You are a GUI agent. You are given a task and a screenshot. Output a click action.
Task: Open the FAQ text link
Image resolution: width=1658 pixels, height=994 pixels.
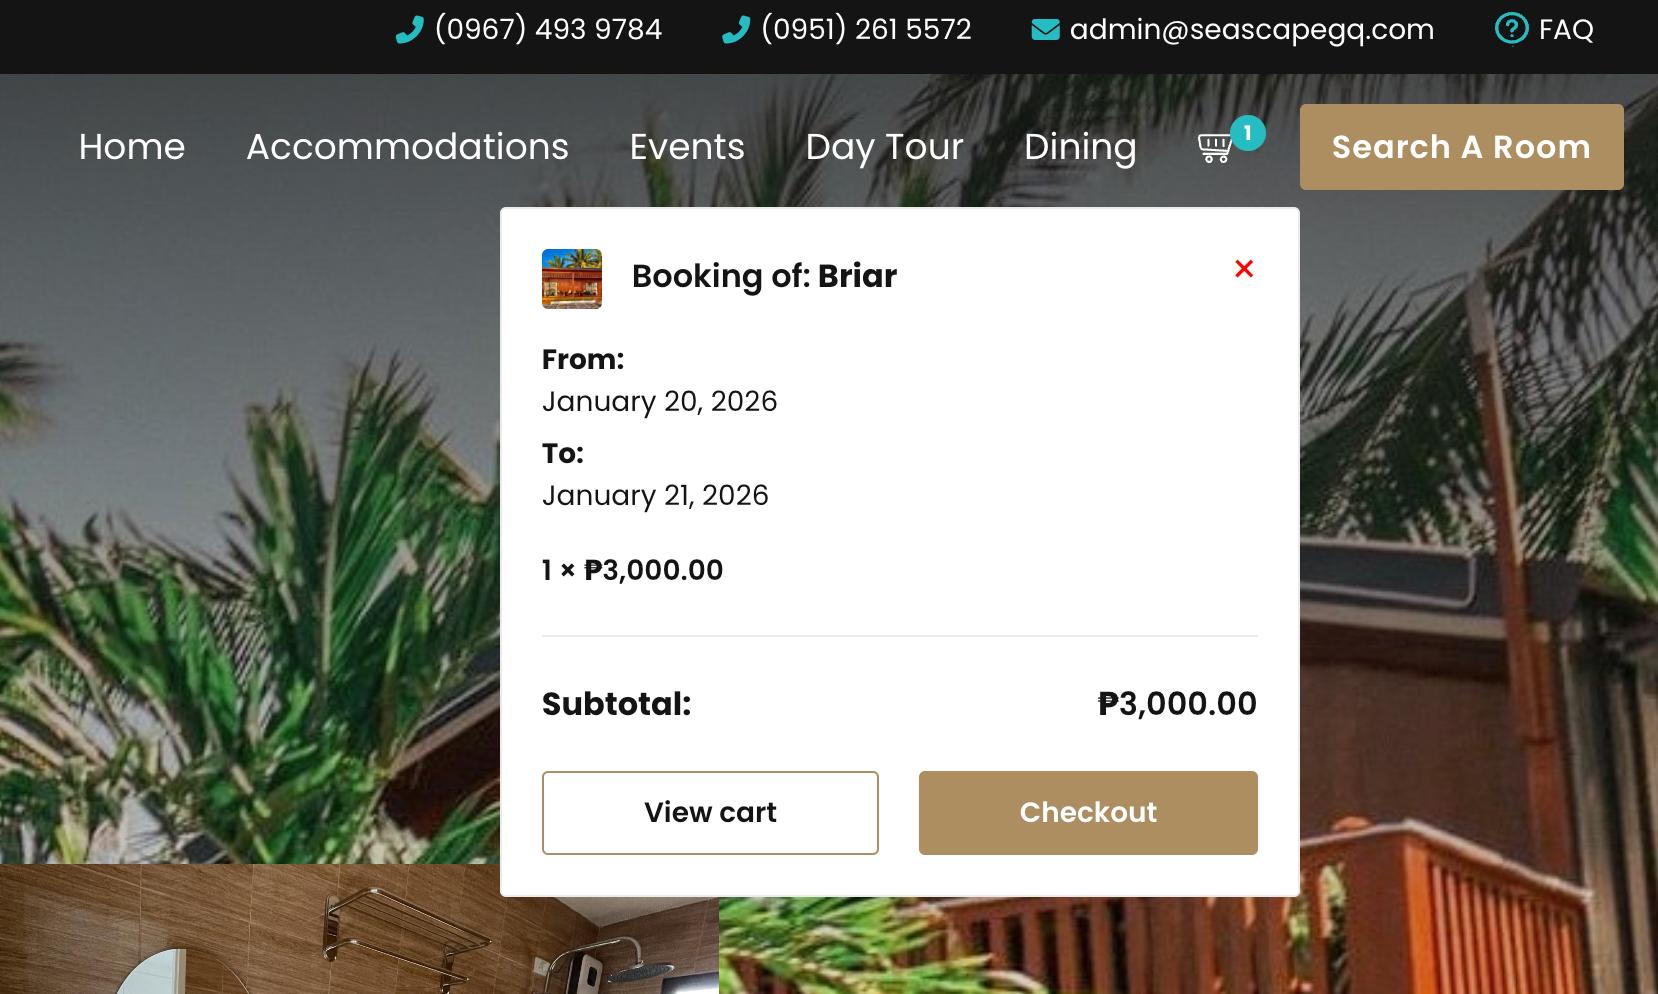point(1566,30)
